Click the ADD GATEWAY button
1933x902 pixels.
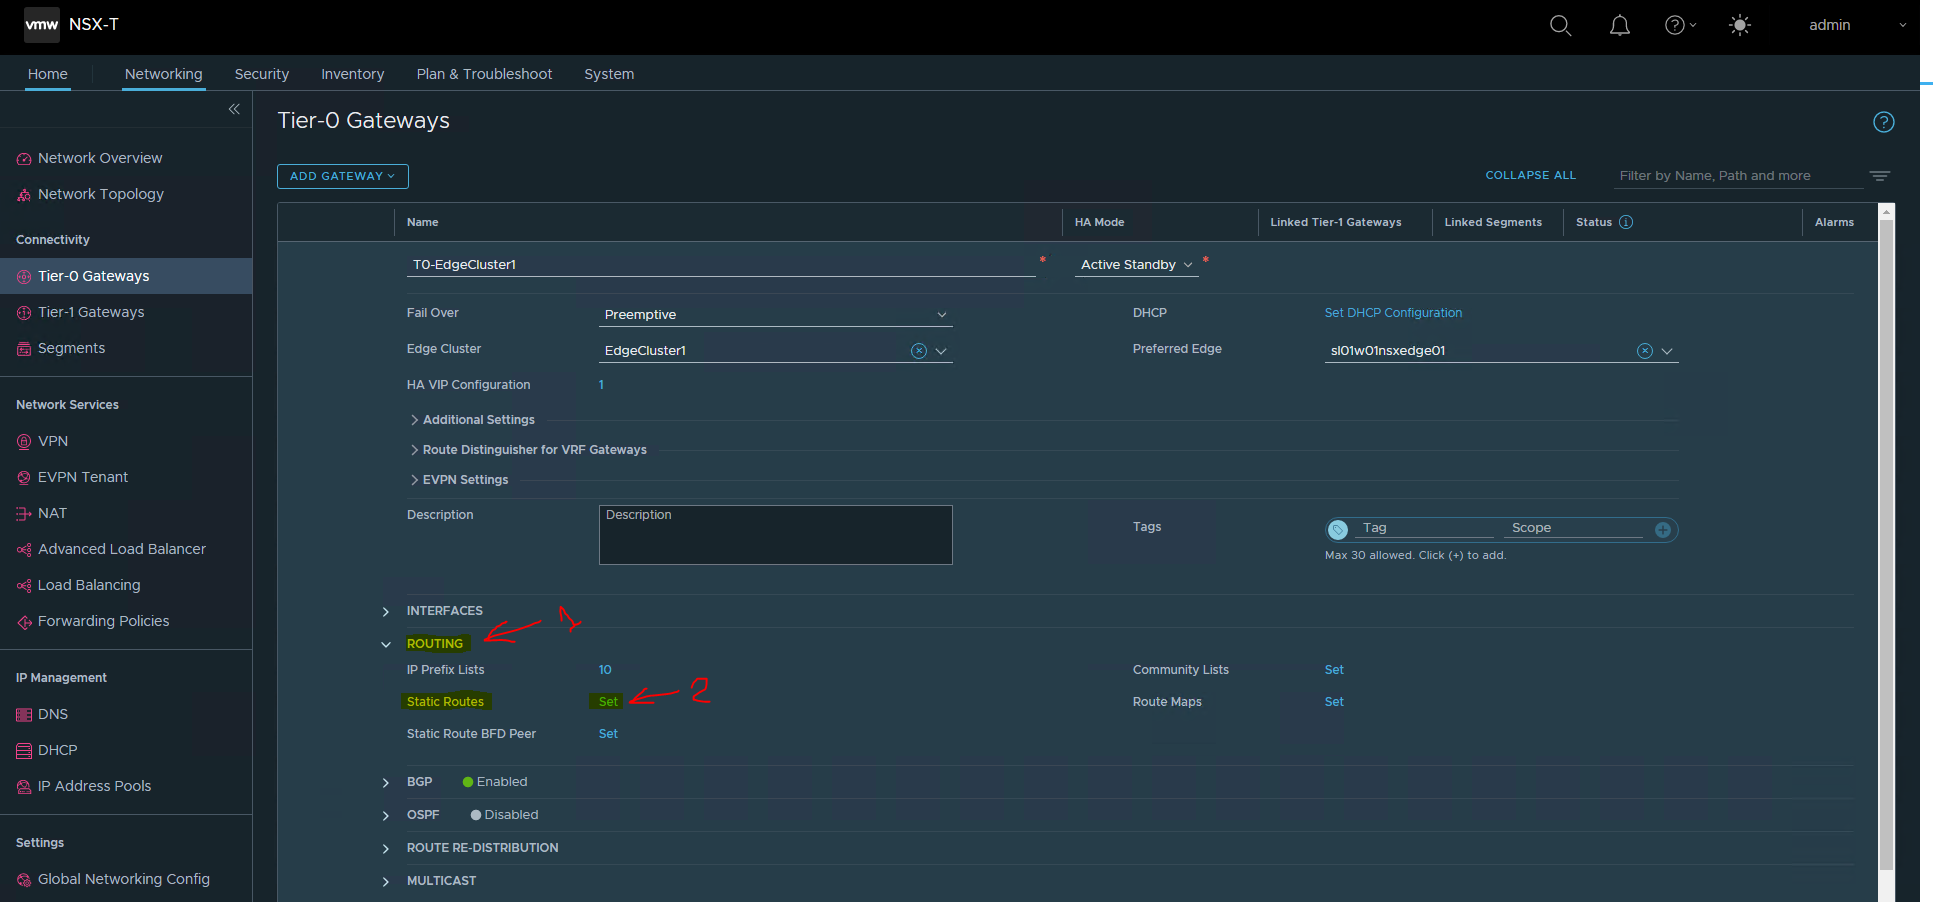pyautogui.click(x=343, y=176)
